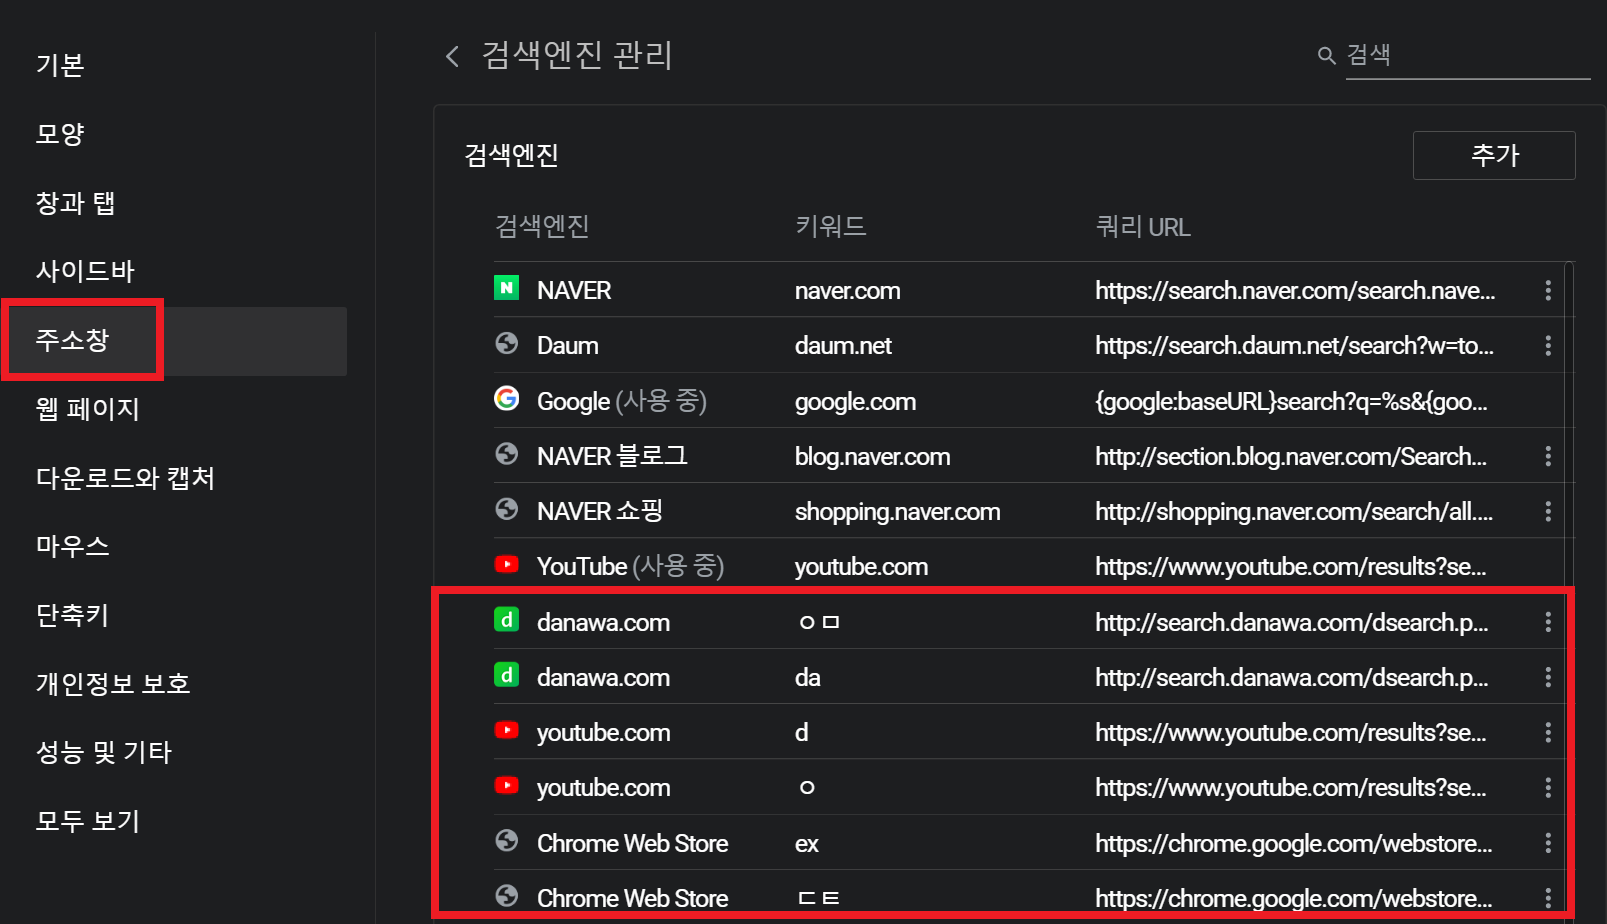Select the NAVER 쇼핑 engine name
The image size is (1607, 924).
[600, 511]
